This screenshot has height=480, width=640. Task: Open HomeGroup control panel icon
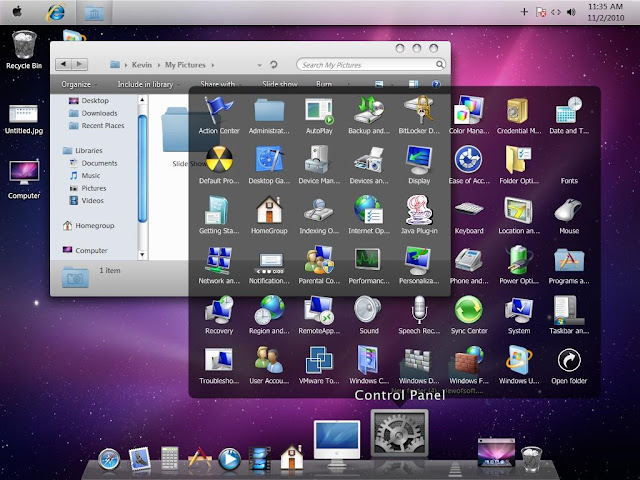(269, 210)
